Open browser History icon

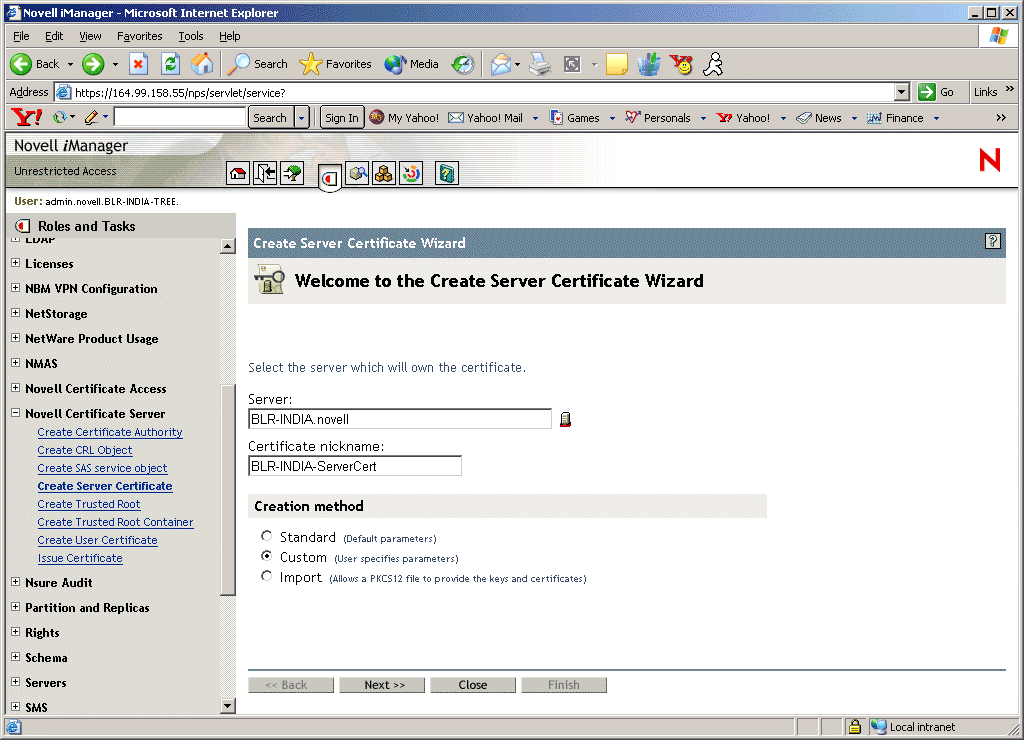coord(463,64)
